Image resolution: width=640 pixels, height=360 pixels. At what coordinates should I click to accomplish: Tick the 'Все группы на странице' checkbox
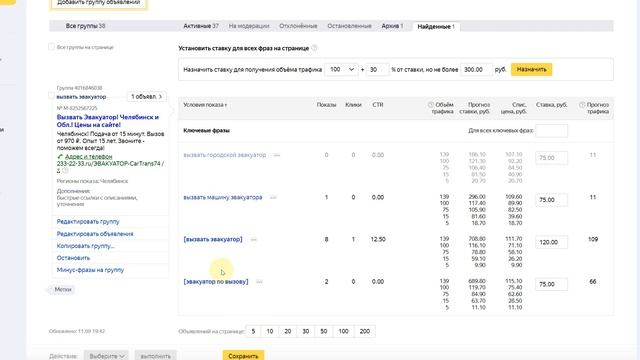pyautogui.click(x=51, y=47)
